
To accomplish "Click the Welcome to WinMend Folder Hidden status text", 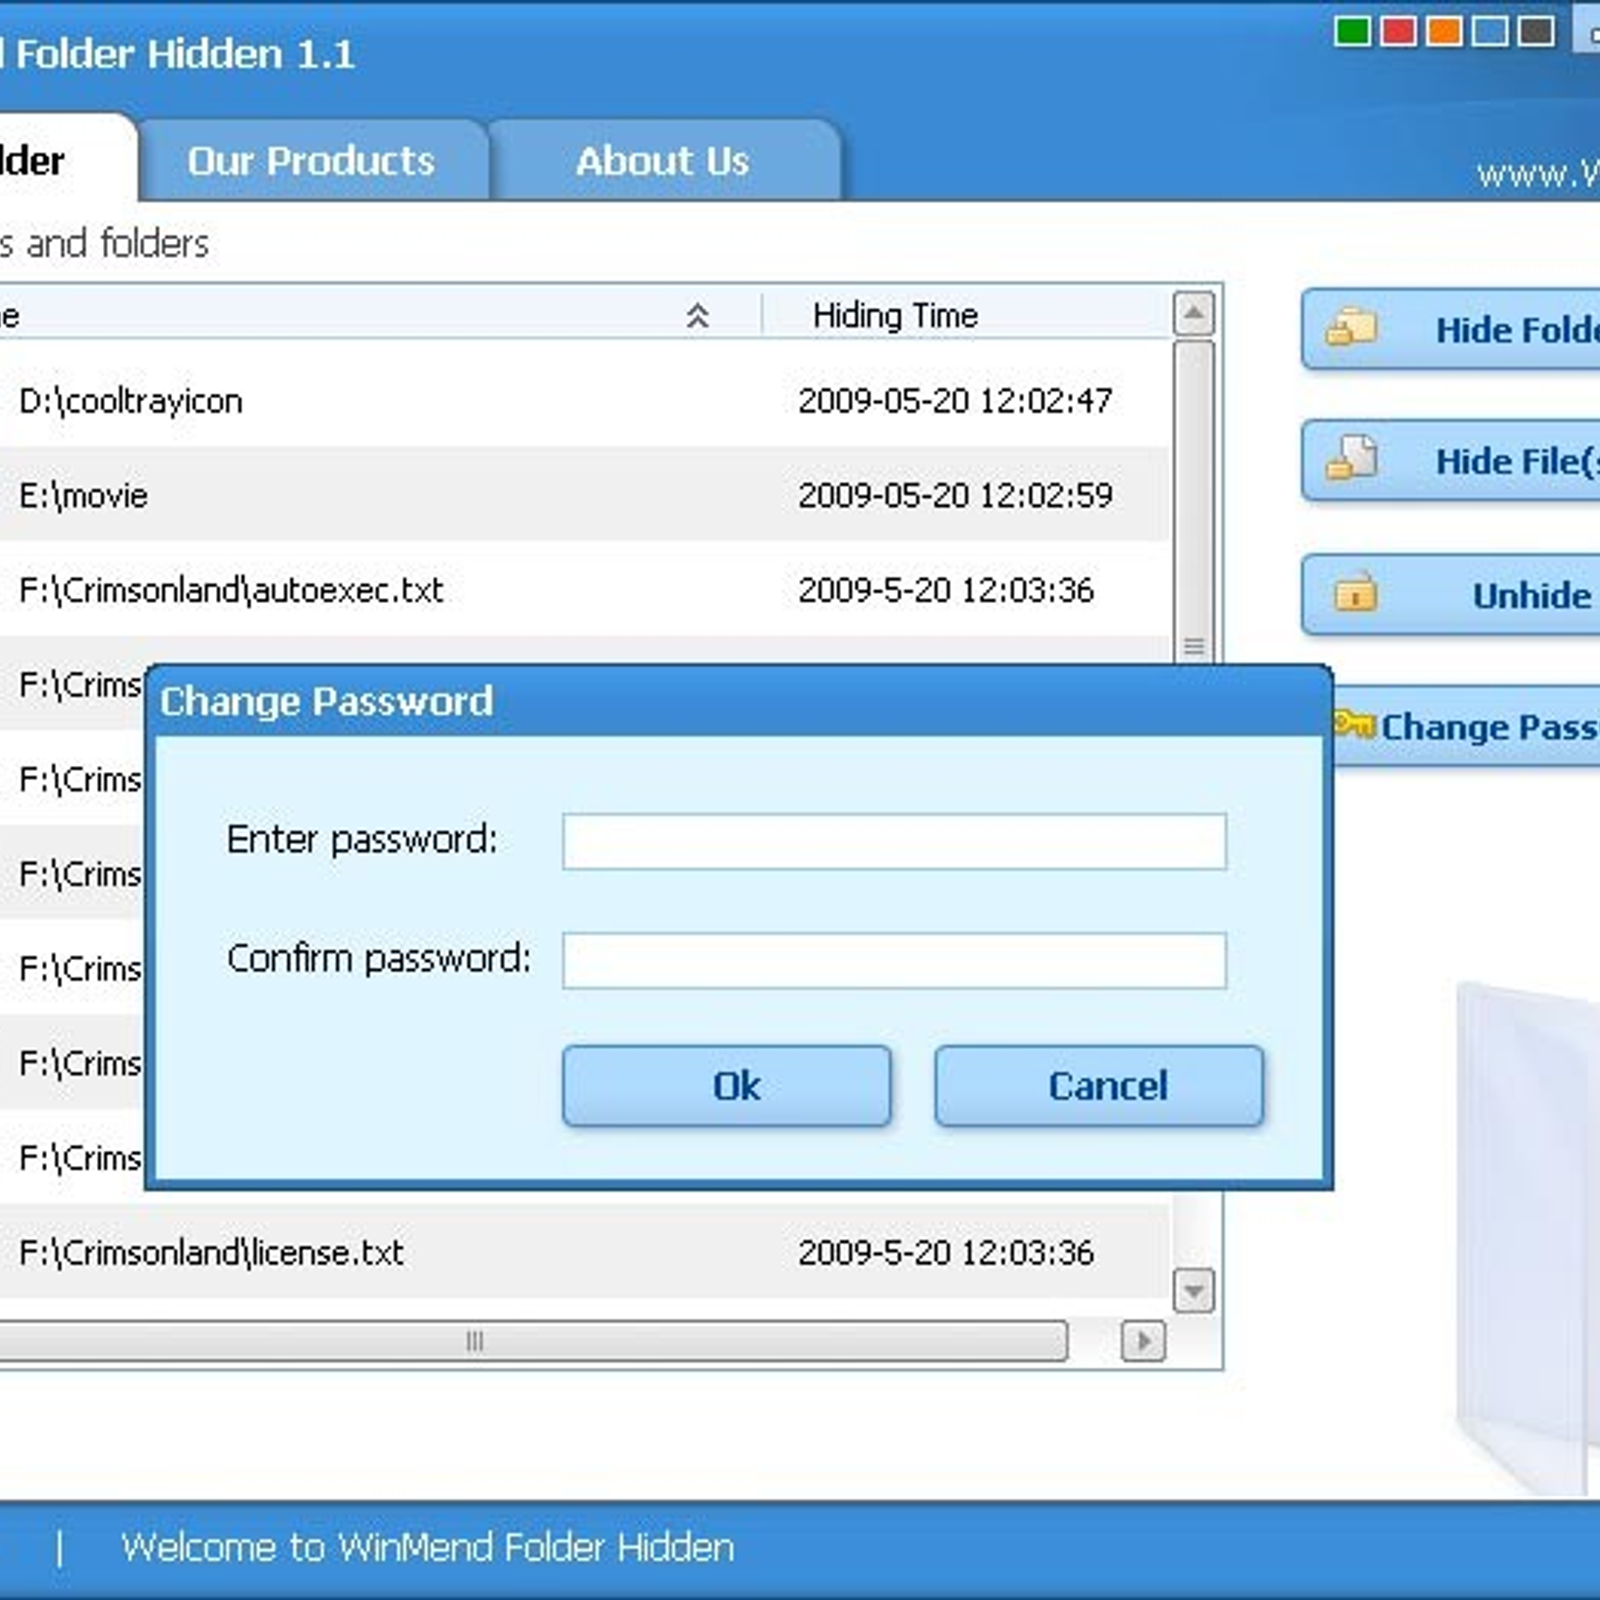I will point(428,1547).
